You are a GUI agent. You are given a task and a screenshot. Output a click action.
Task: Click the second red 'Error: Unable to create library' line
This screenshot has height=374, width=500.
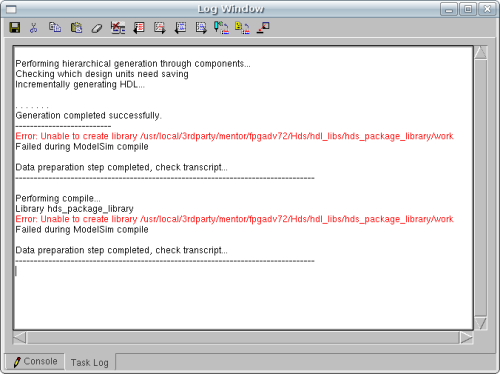(234, 219)
